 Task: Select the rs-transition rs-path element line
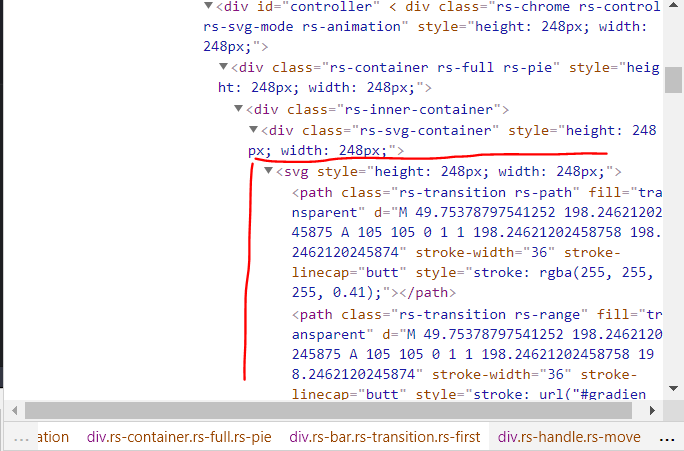point(476,243)
